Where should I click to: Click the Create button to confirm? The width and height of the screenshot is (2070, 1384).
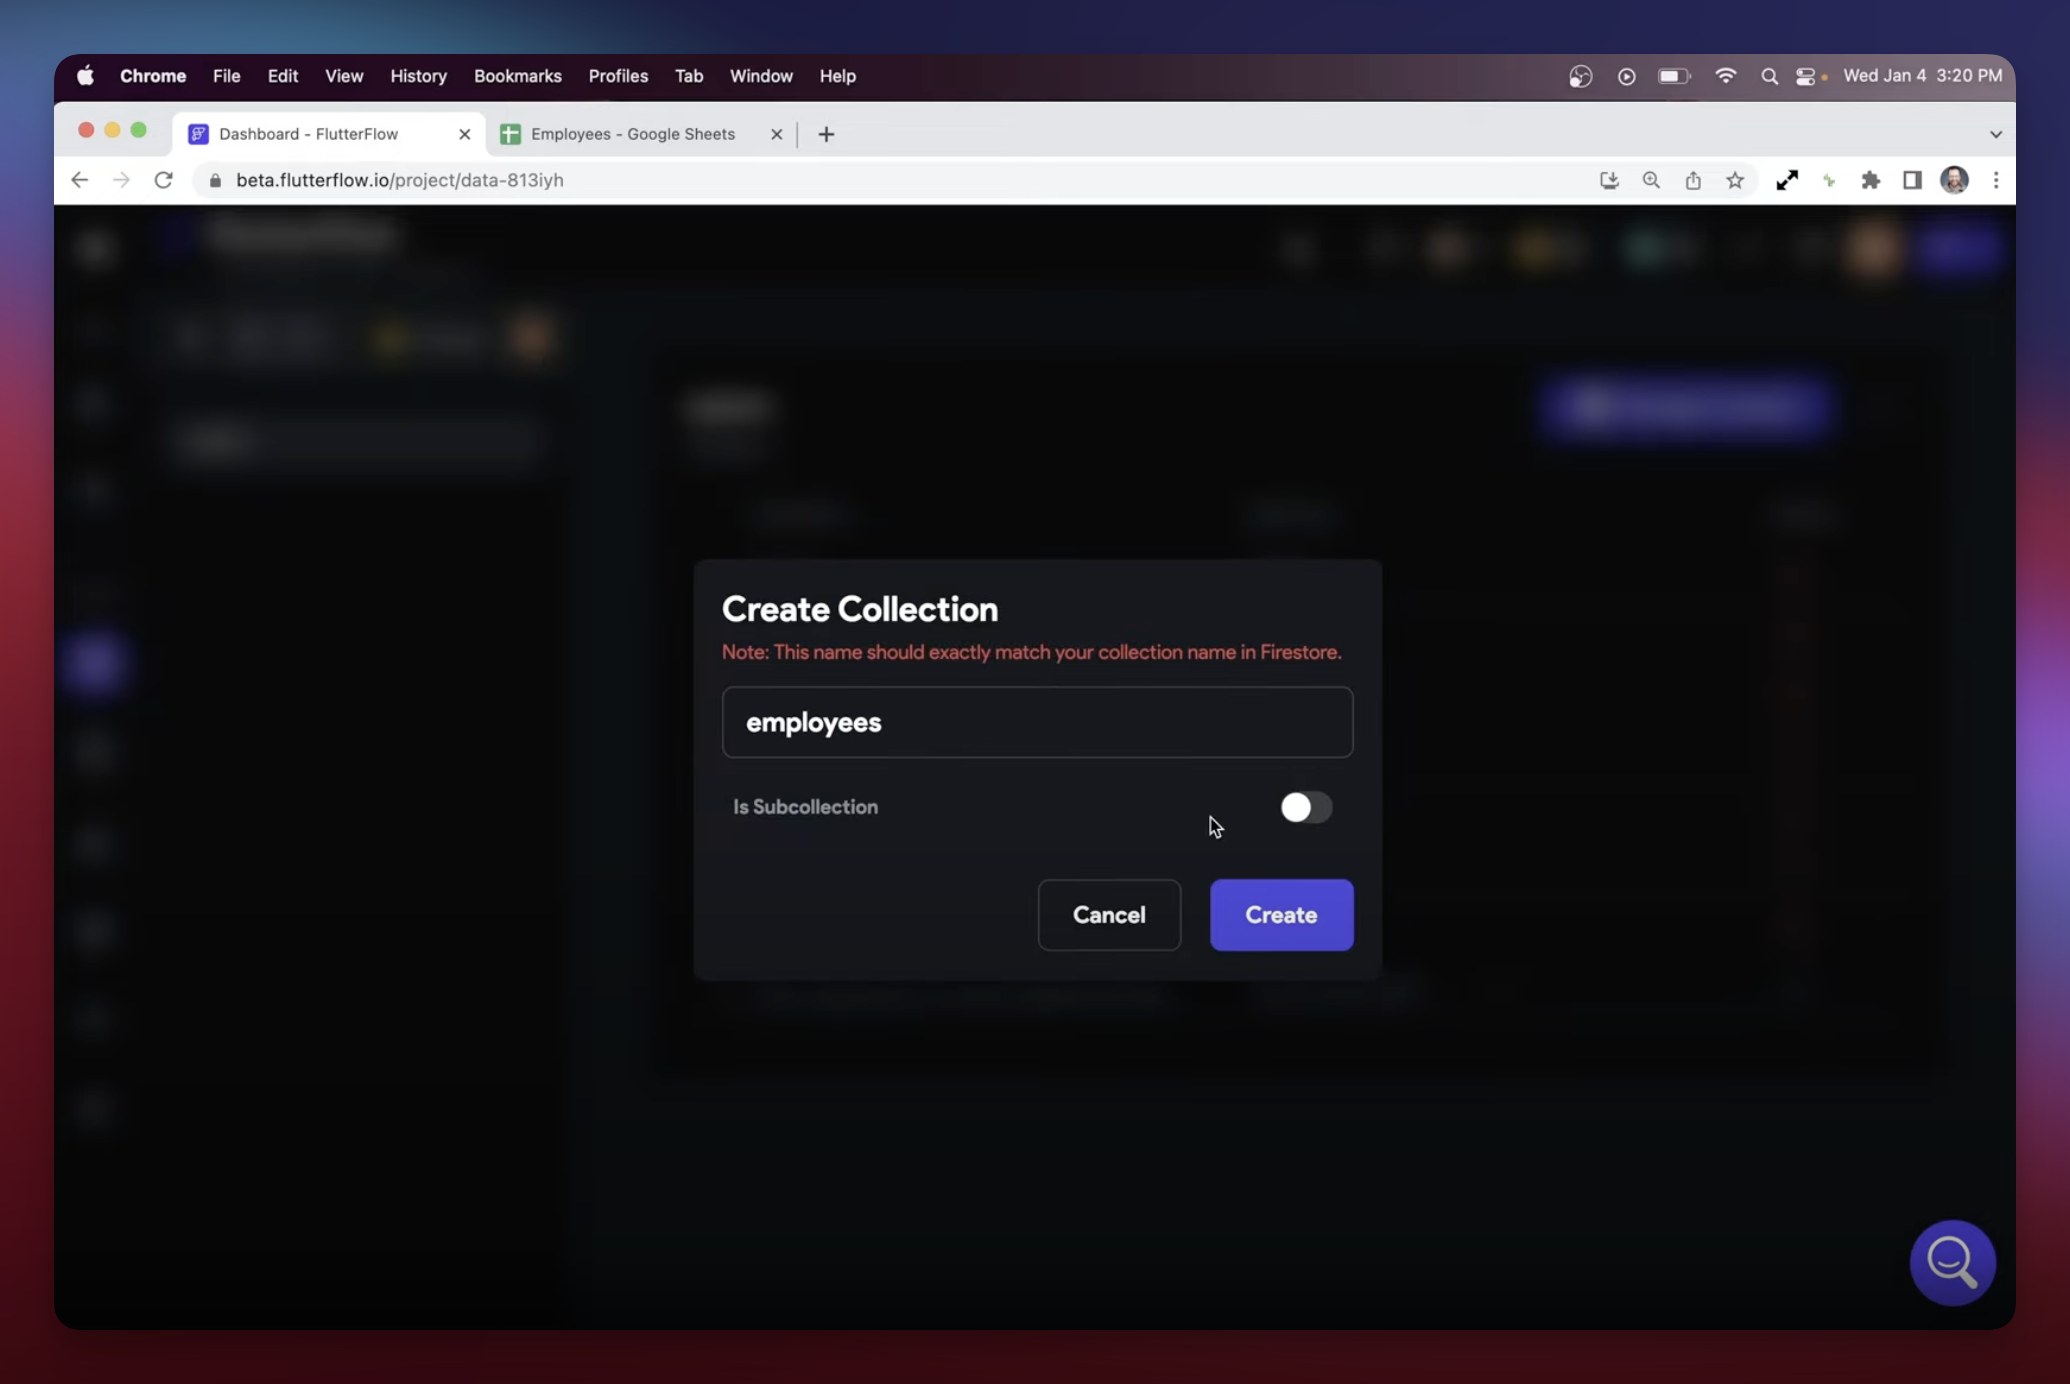click(x=1281, y=913)
